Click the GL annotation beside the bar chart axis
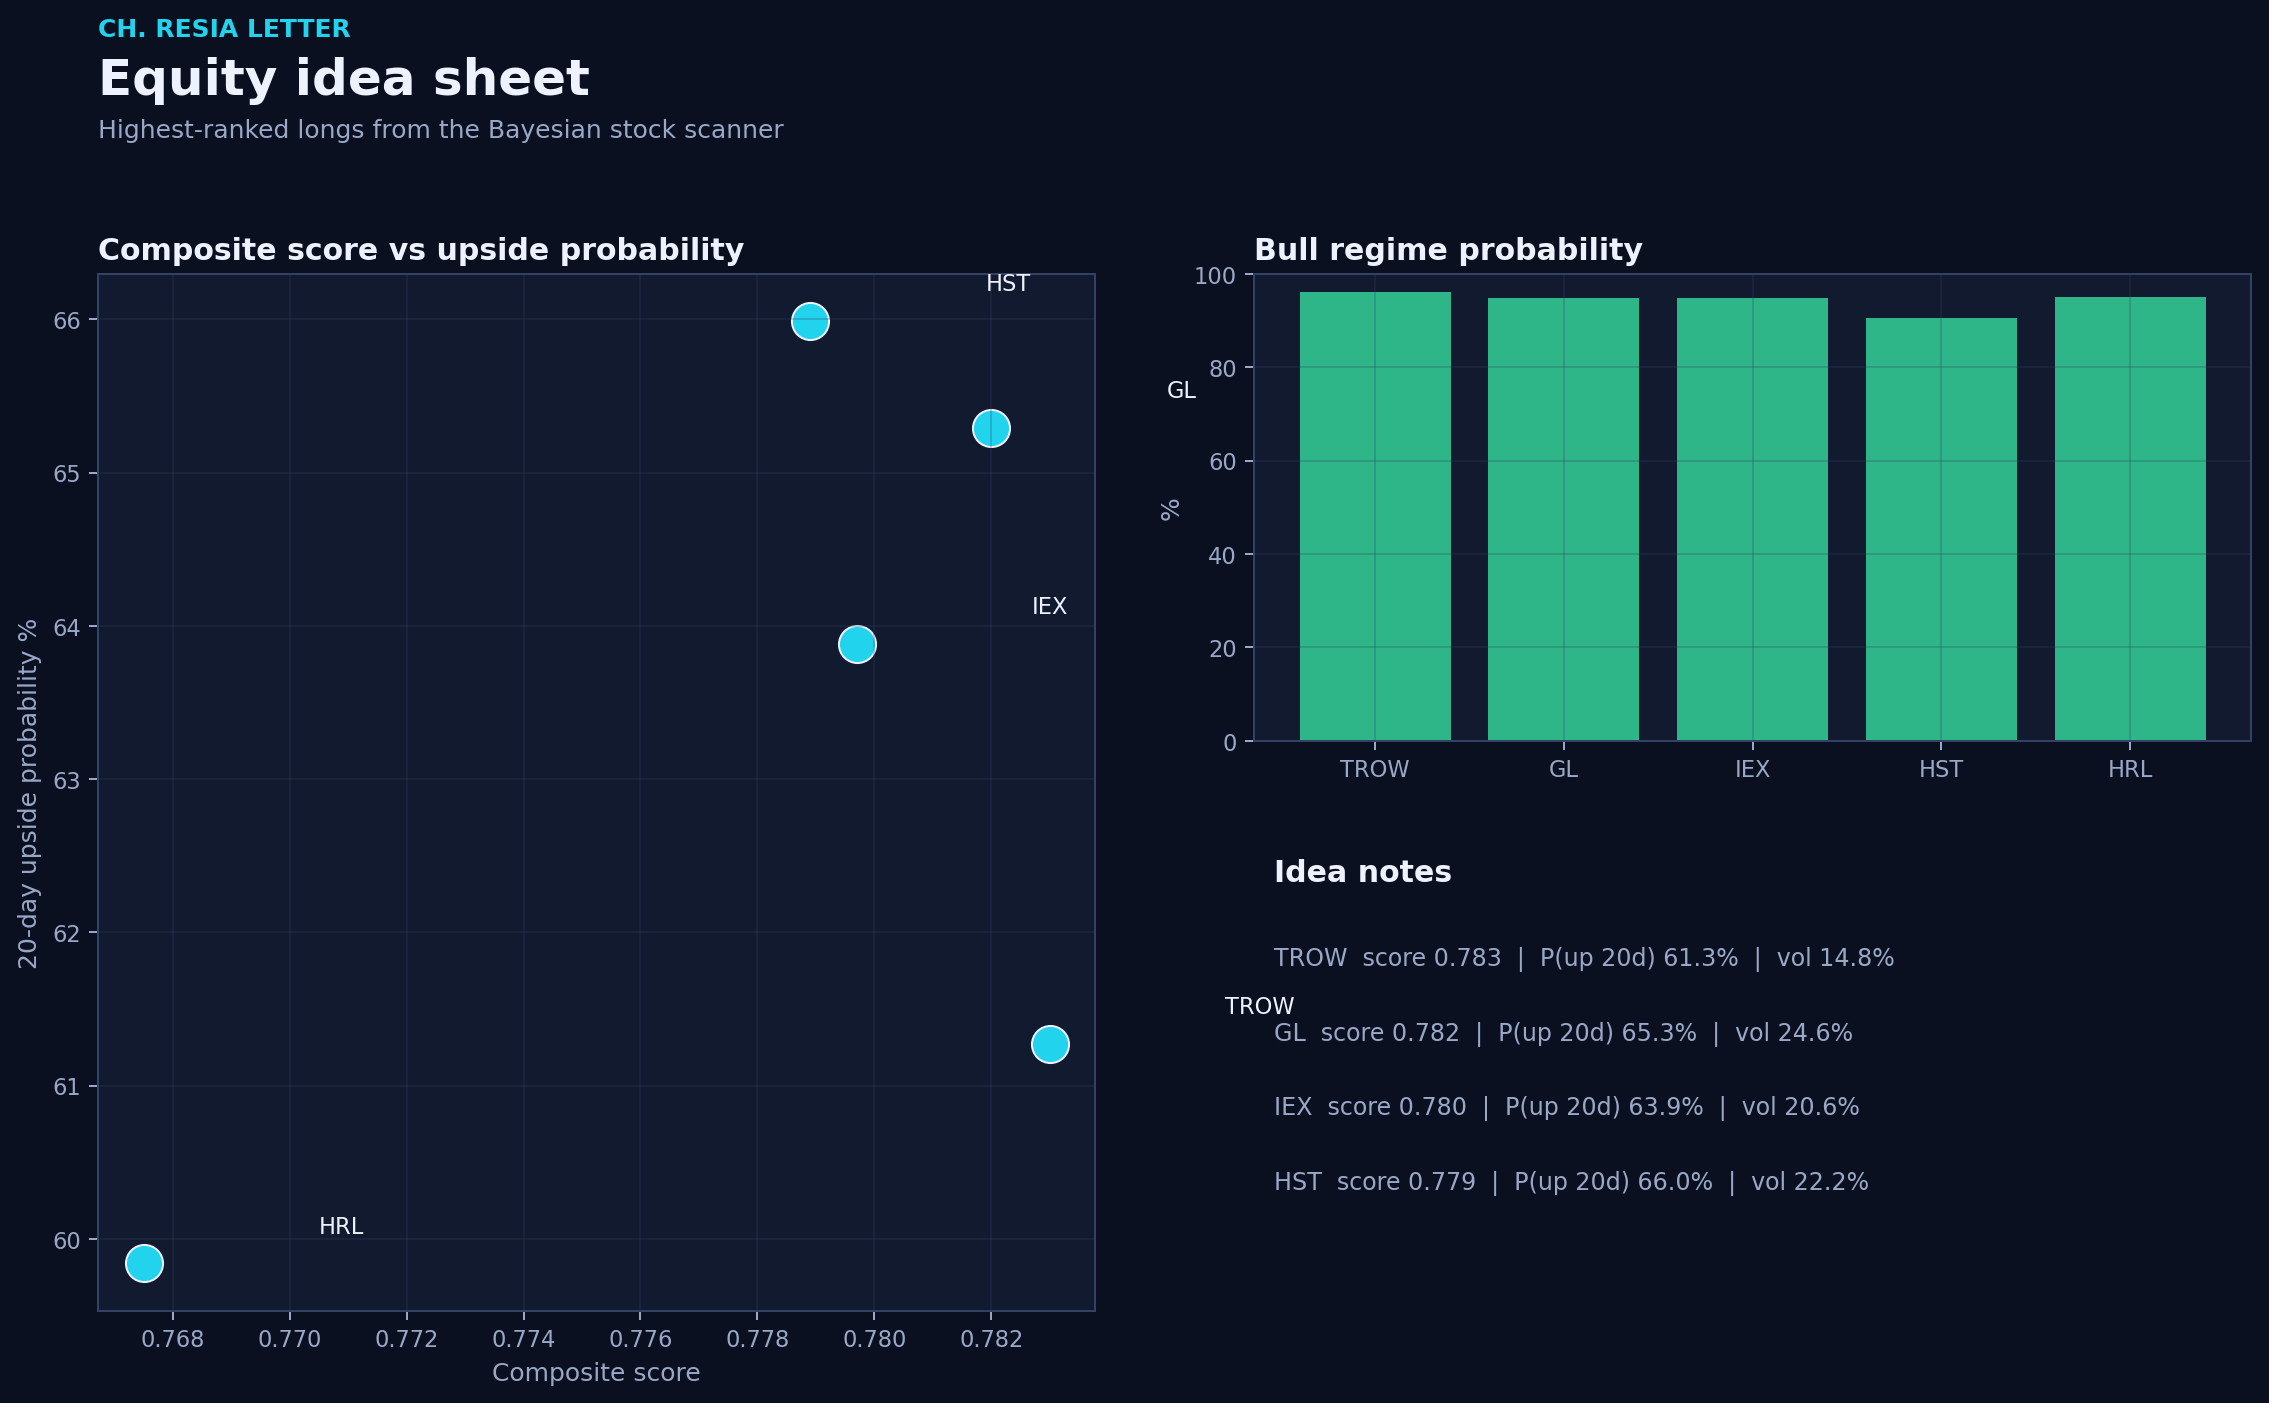This screenshot has height=1403, width=2269. [x=1182, y=391]
